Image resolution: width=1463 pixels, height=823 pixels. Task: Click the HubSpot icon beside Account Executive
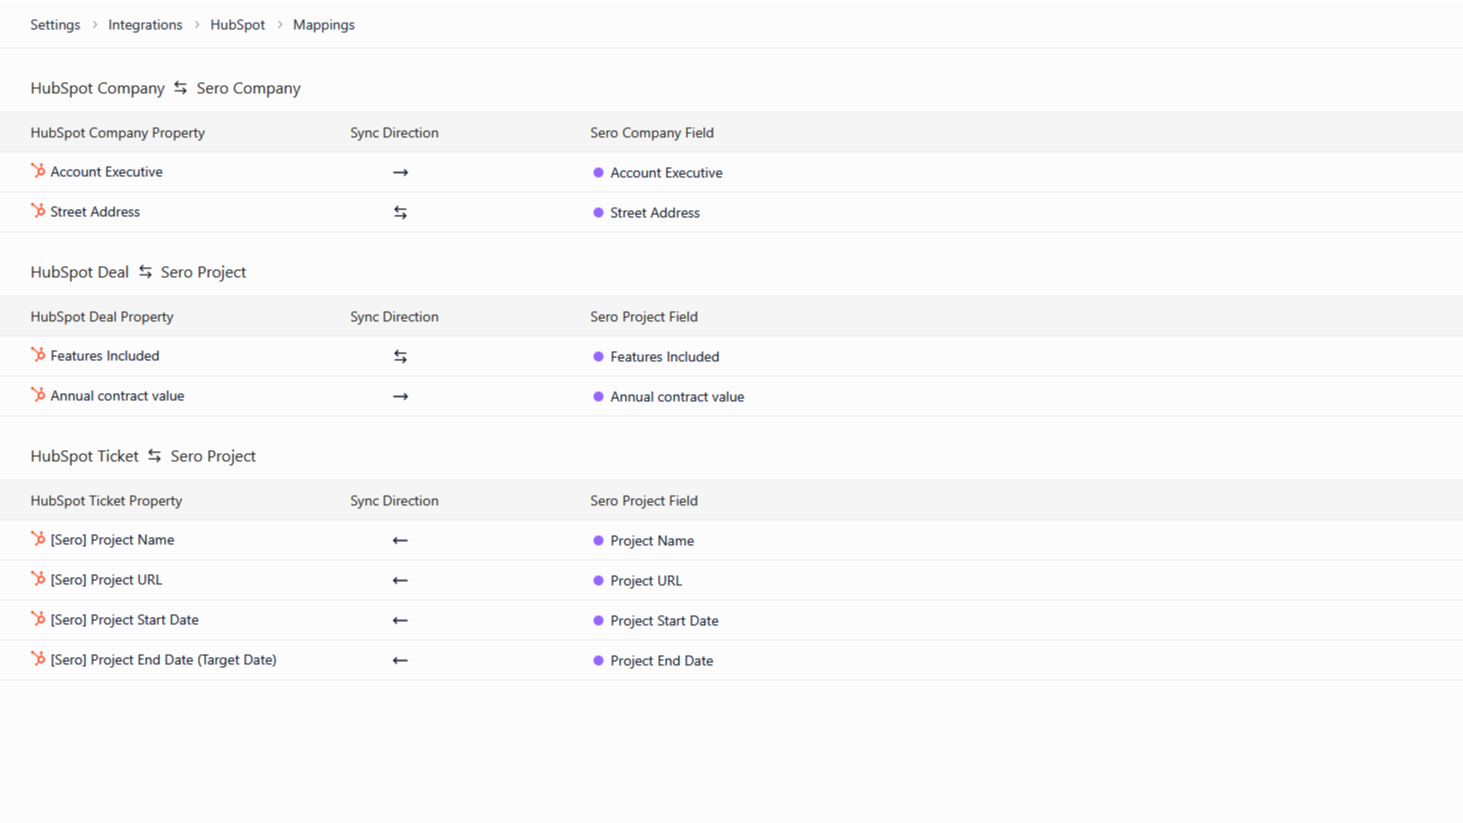(x=38, y=171)
